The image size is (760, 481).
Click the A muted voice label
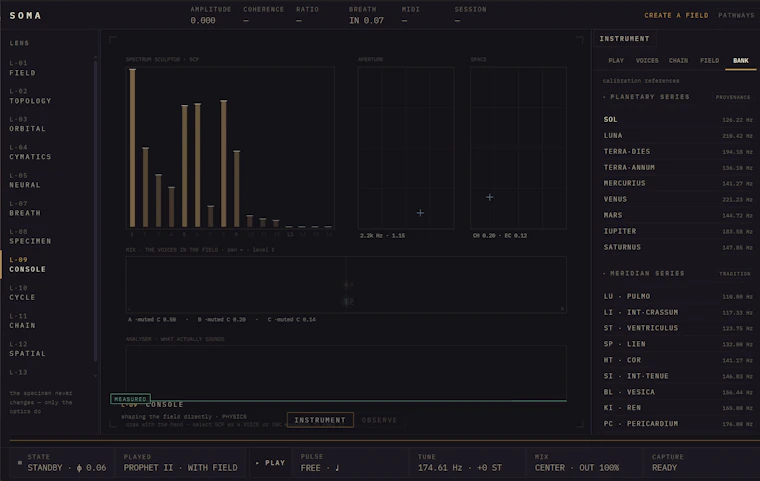pyautogui.click(x=152, y=320)
